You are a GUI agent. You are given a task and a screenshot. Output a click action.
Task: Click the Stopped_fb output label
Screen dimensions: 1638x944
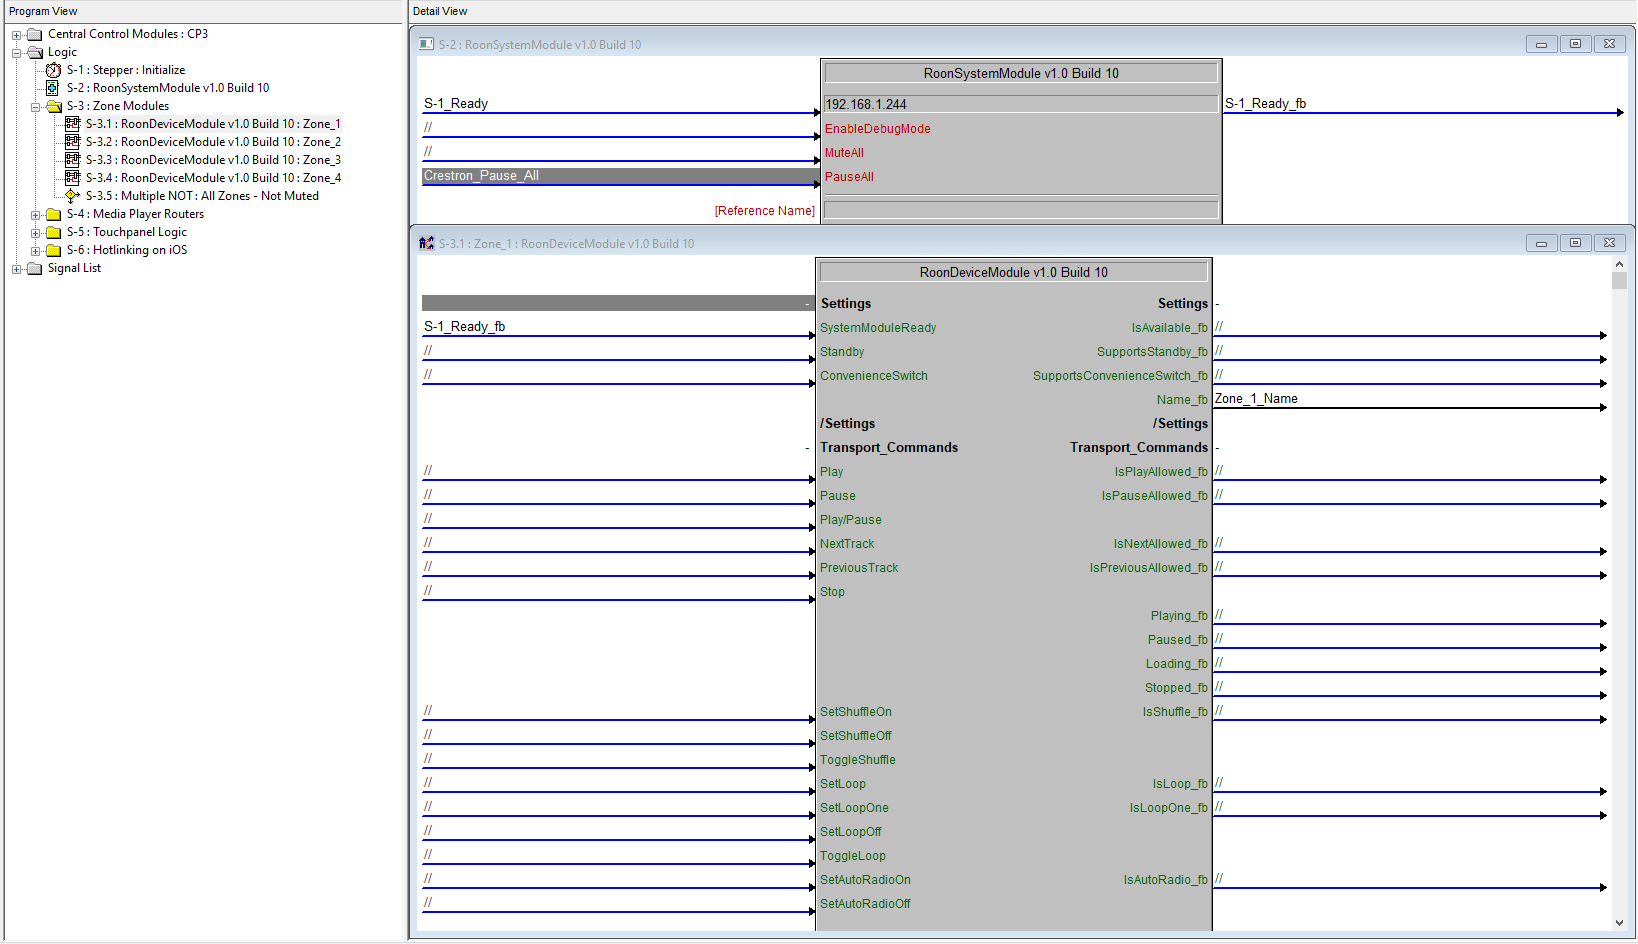(x=1176, y=688)
